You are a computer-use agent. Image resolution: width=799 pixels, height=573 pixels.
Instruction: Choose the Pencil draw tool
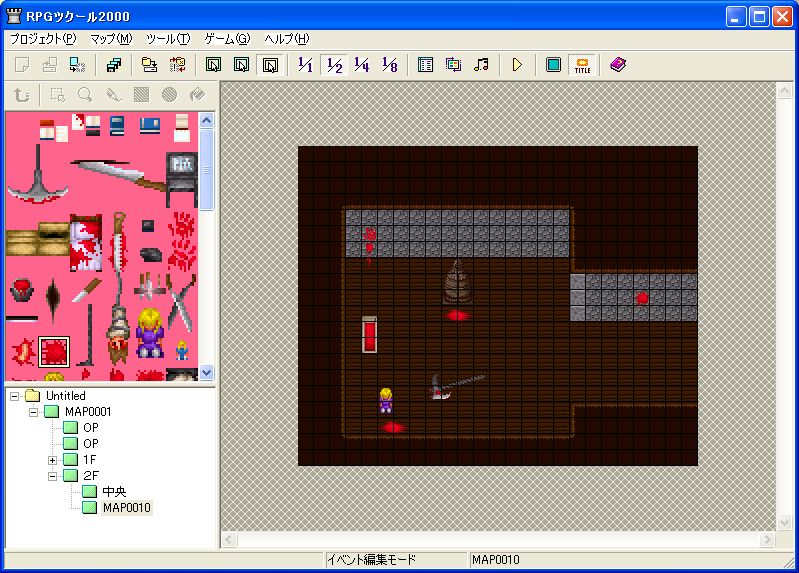coord(113,95)
